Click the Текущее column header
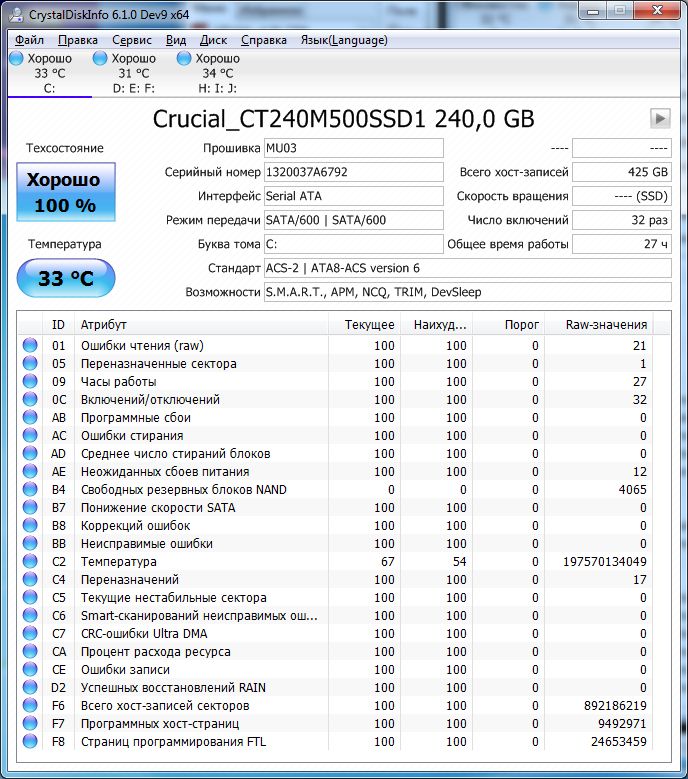 [364, 324]
